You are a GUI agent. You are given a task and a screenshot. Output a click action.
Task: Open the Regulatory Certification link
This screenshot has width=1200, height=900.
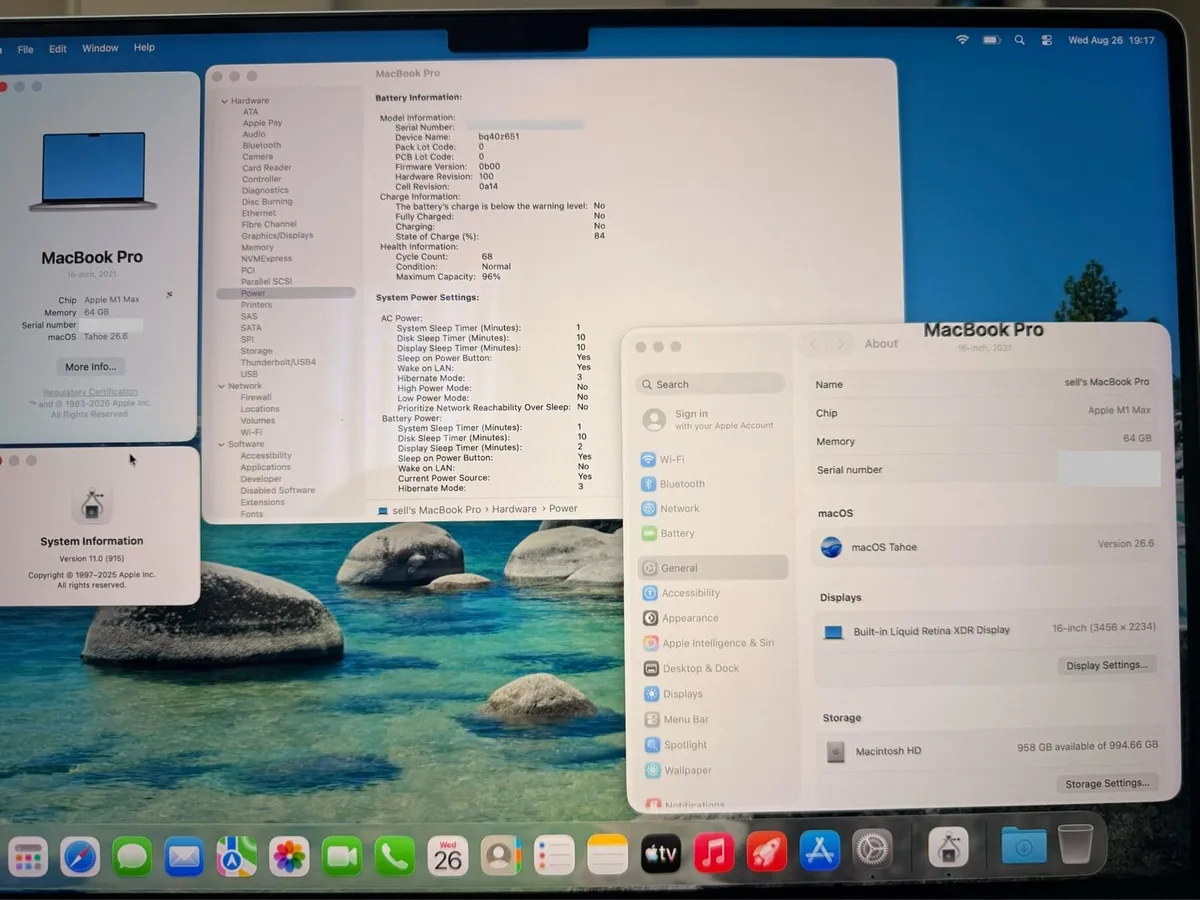(x=90, y=392)
